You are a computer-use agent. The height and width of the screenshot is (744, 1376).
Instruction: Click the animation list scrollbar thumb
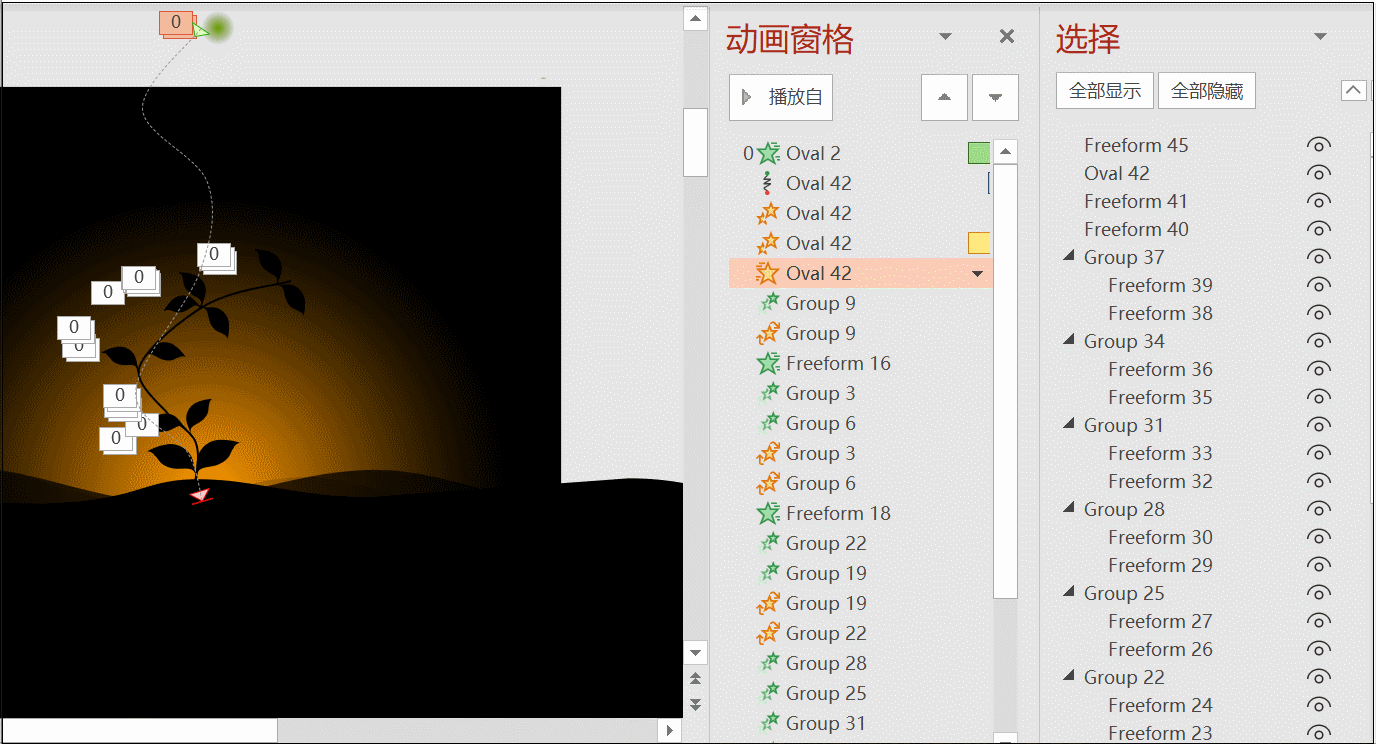click(x=1006, y=381)
